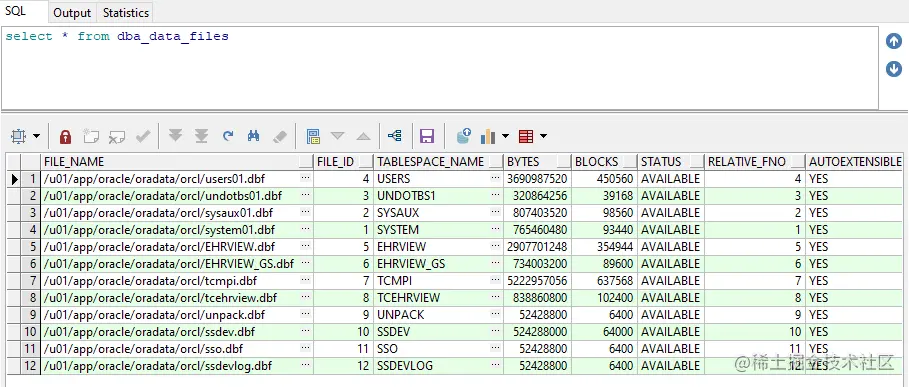Click the blue up arrow circle icon
The image size is (909, 387).
[x=894, y=42]
